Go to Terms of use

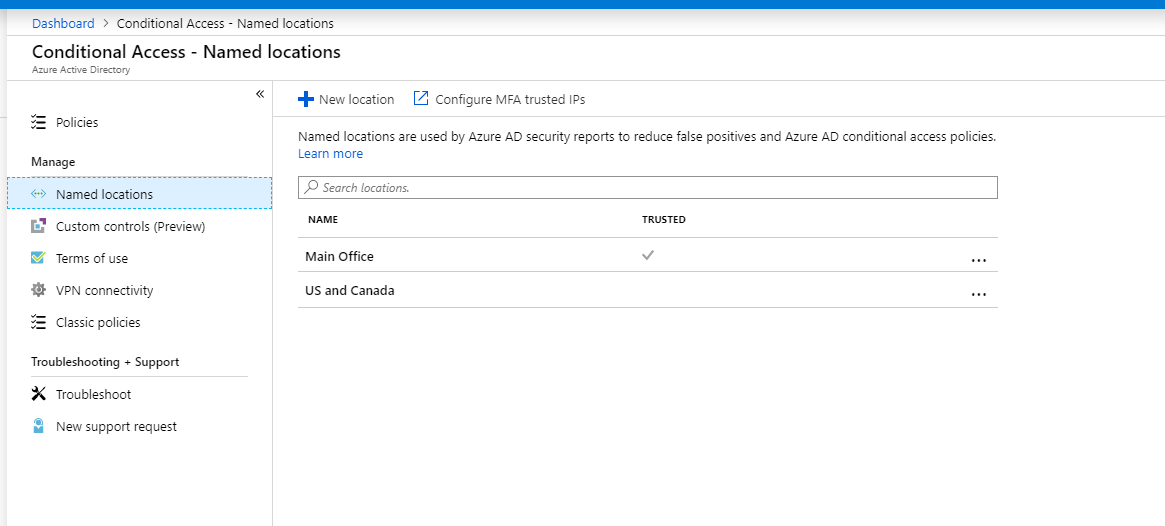point(140,258)
